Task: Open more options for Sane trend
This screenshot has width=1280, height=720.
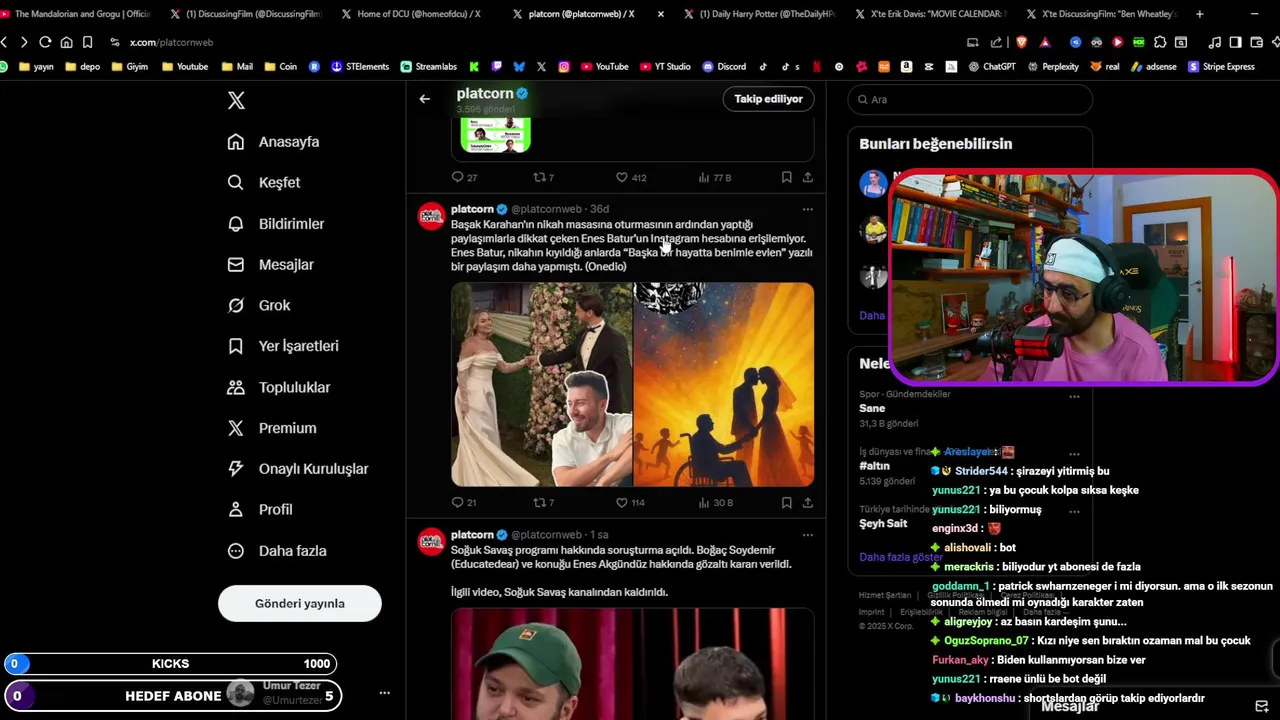Action: click(x=1074, y=396)
